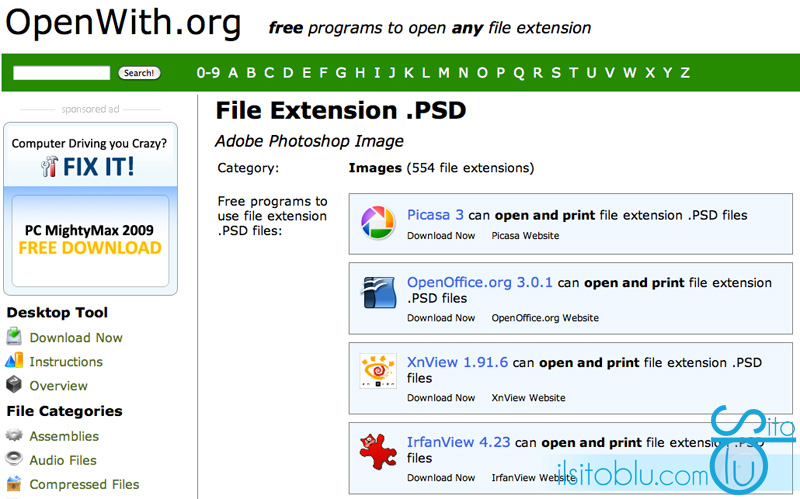
Task: Click the Instructions sidebar icon
Action: [14, 362]
